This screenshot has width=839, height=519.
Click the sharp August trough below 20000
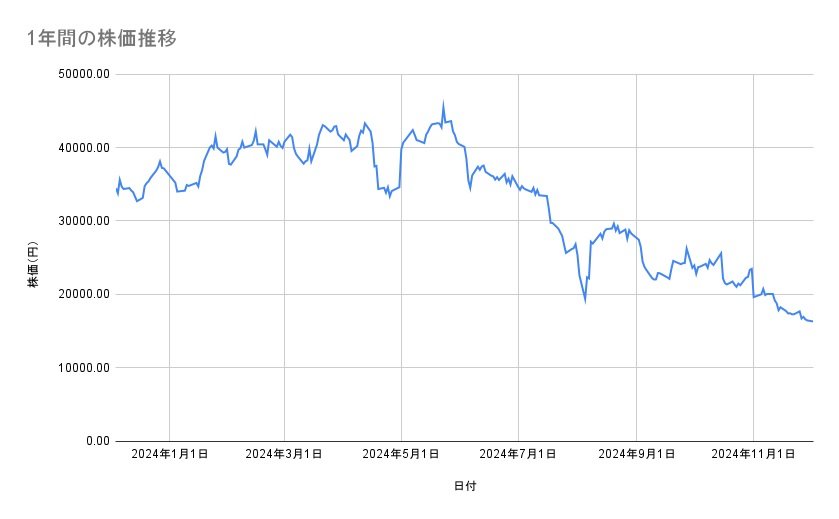[585, 299]
